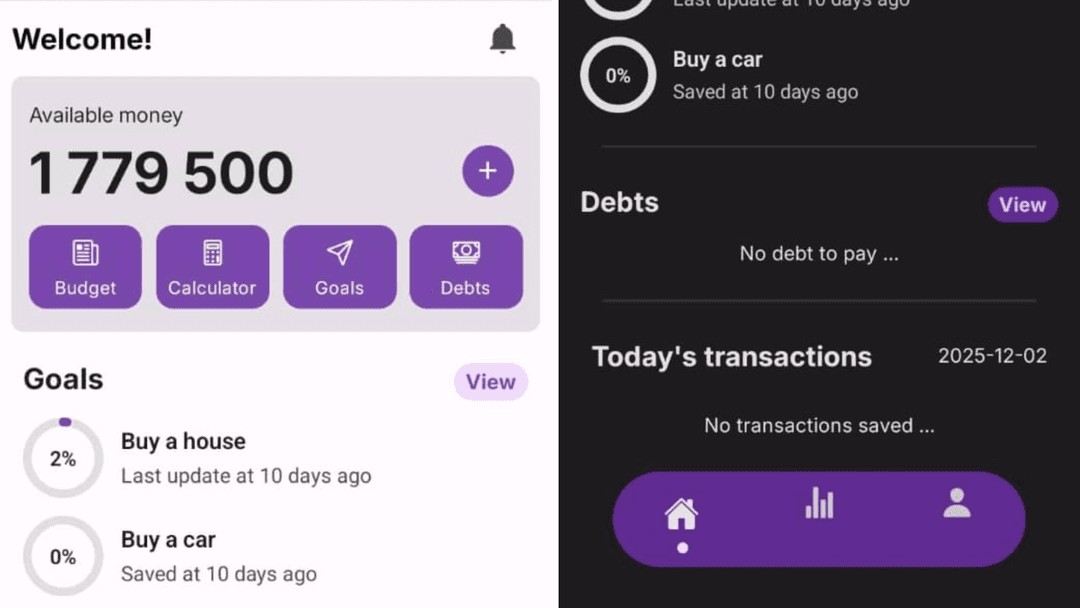Select the Buy a car goal in light screen
1080x608 pixels.
(168, 540)
